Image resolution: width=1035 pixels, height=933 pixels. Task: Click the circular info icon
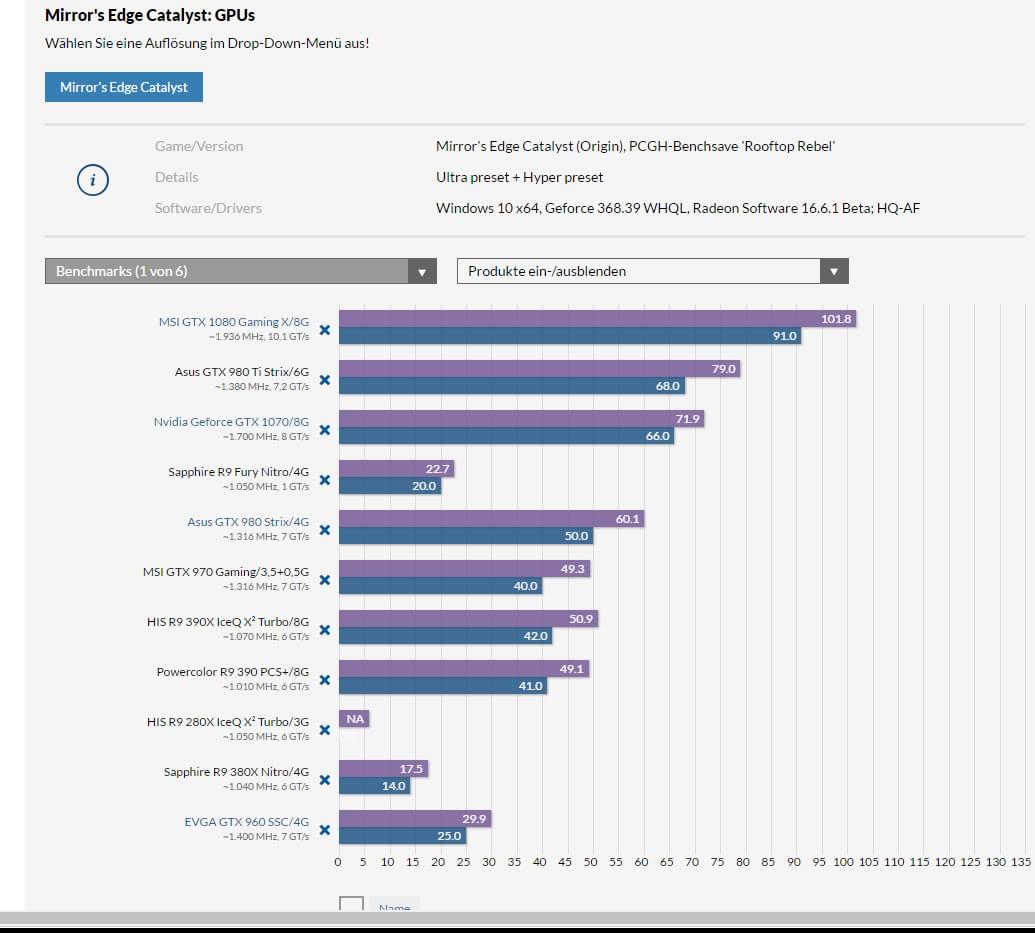tap(92, 180)
